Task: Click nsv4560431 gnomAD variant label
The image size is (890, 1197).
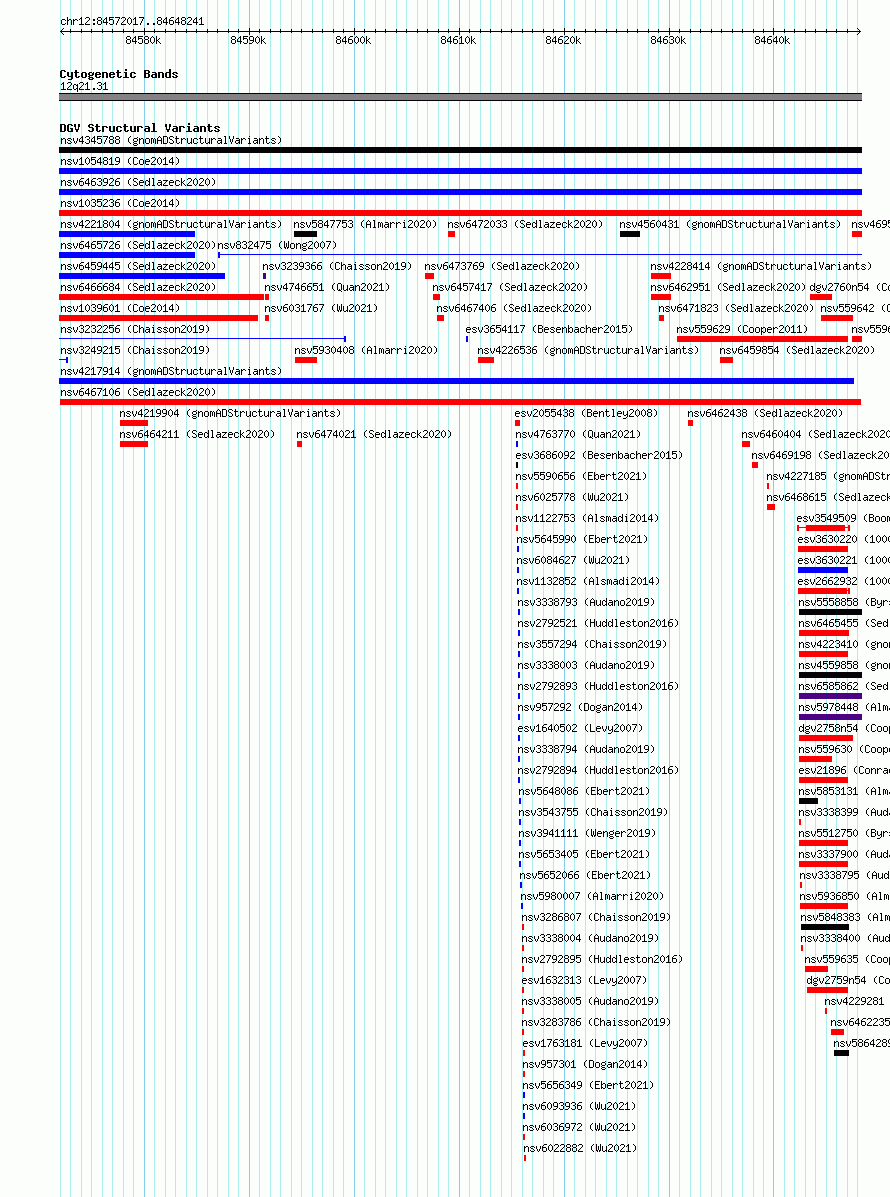Action: 730,224
